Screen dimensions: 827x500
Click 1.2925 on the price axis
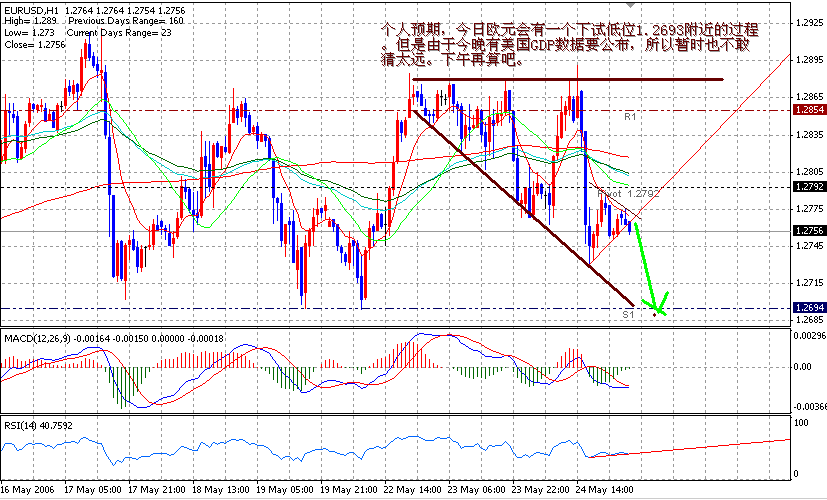click(x=810, y=23)
